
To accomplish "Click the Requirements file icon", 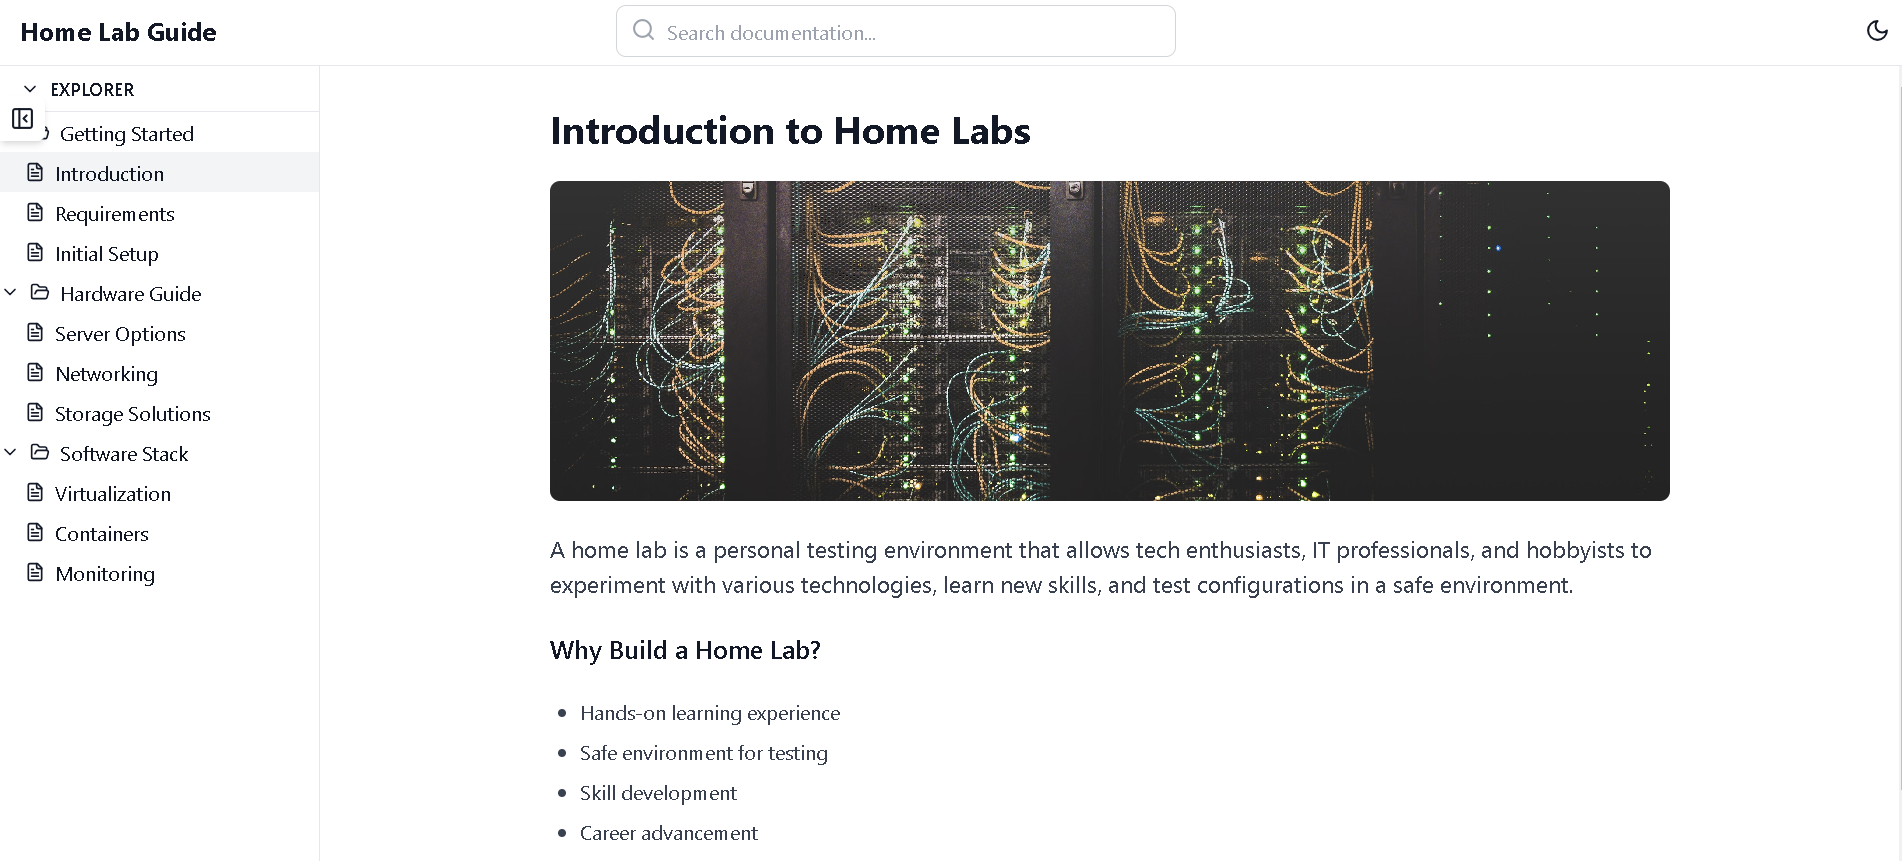I will (x=35, y=213).
